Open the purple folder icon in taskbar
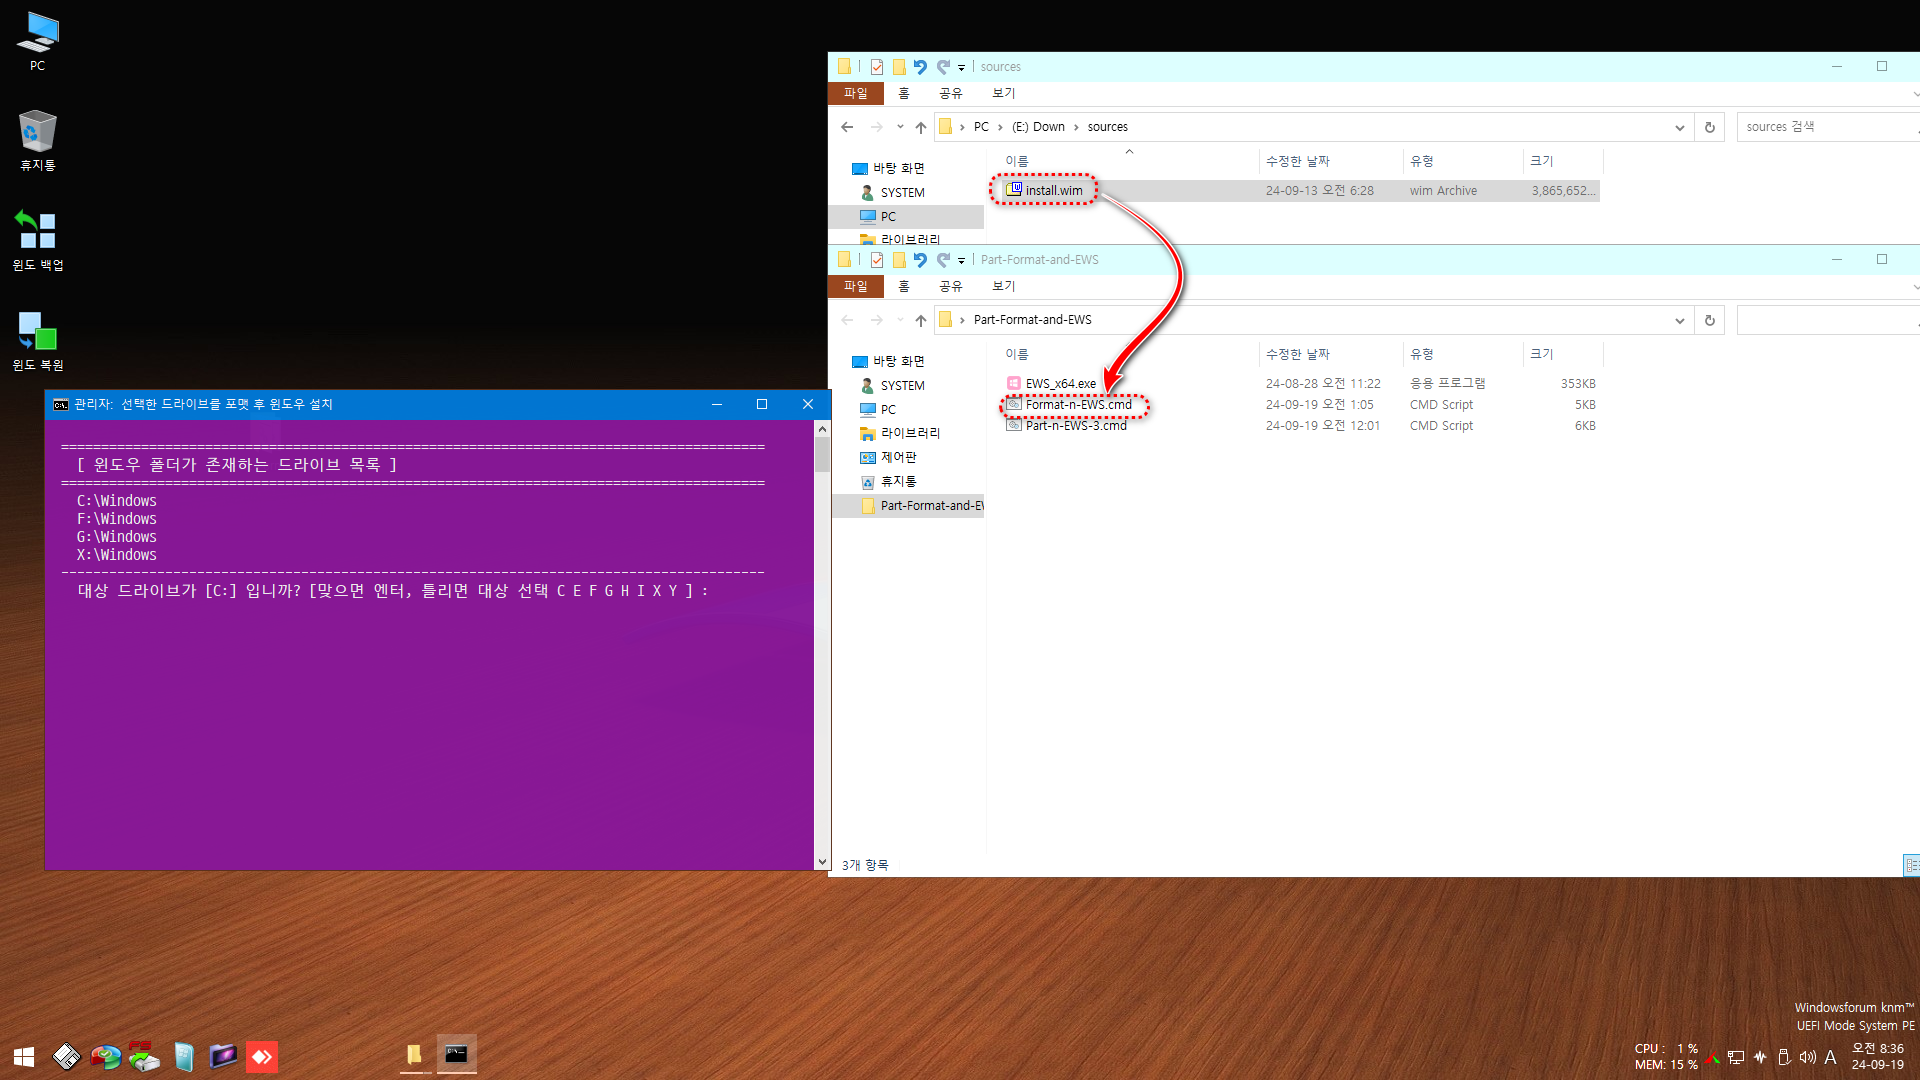Viewport: 1920px width, 1080px height. 223,1057
